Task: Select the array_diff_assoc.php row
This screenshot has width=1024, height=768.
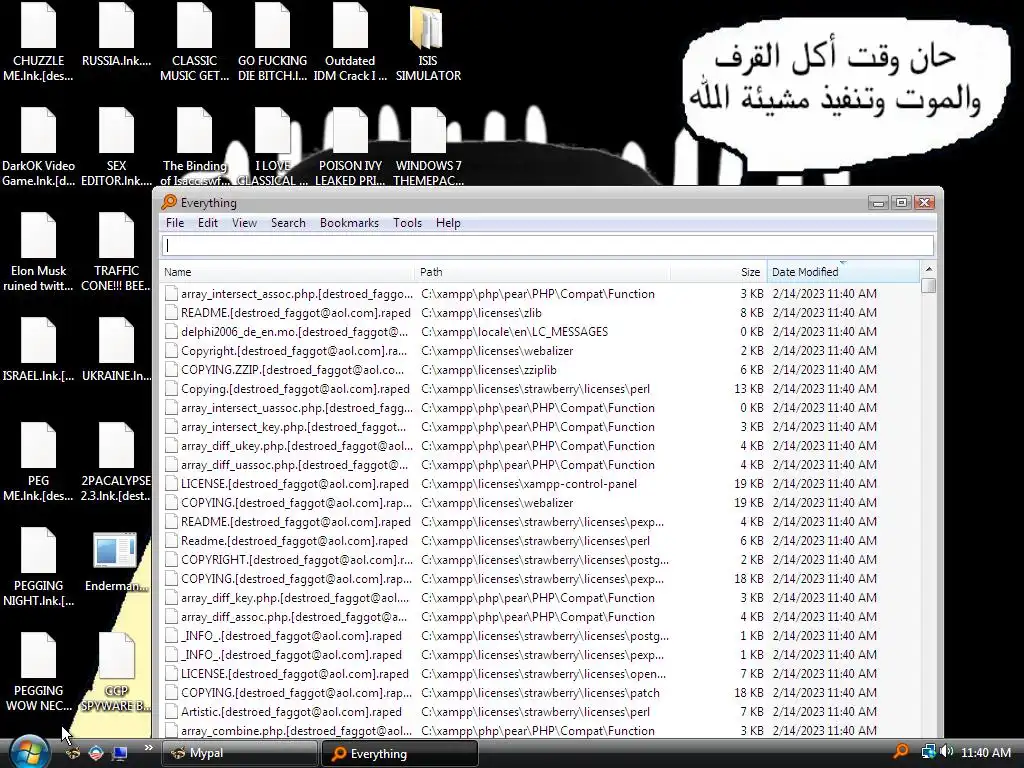Action: 539,616
